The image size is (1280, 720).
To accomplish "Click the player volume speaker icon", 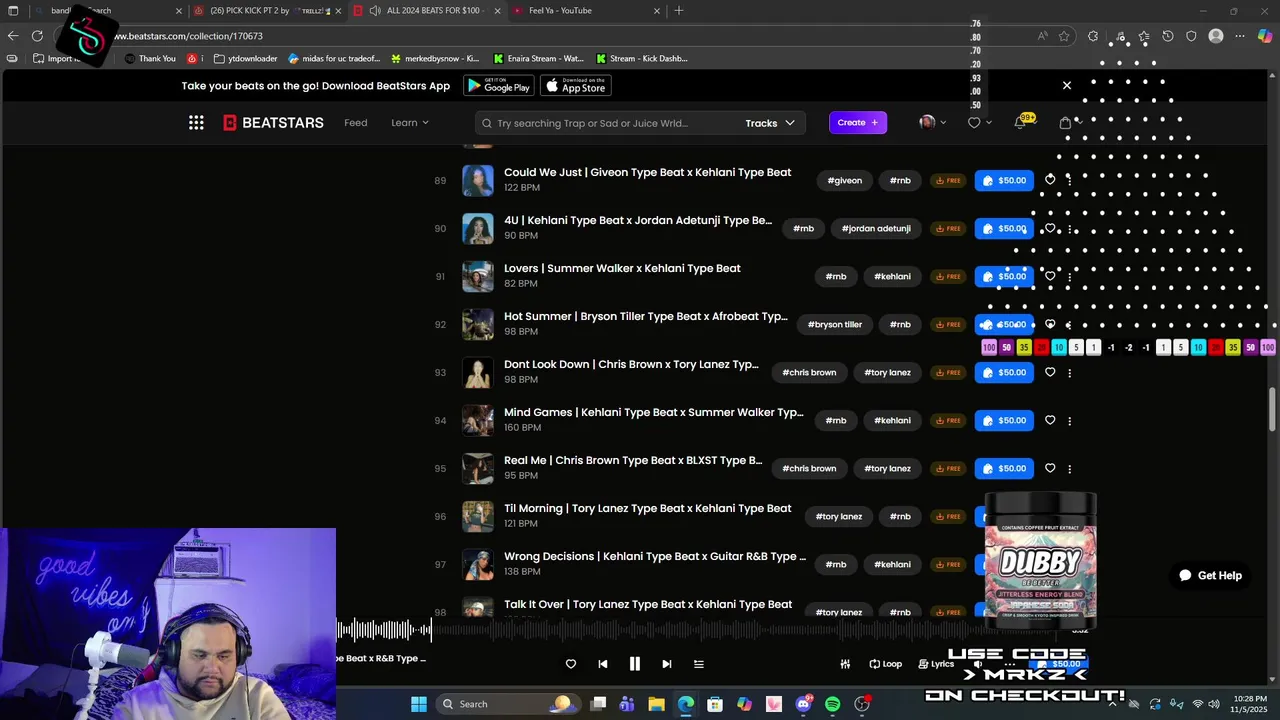I will (x=979, y=664).
